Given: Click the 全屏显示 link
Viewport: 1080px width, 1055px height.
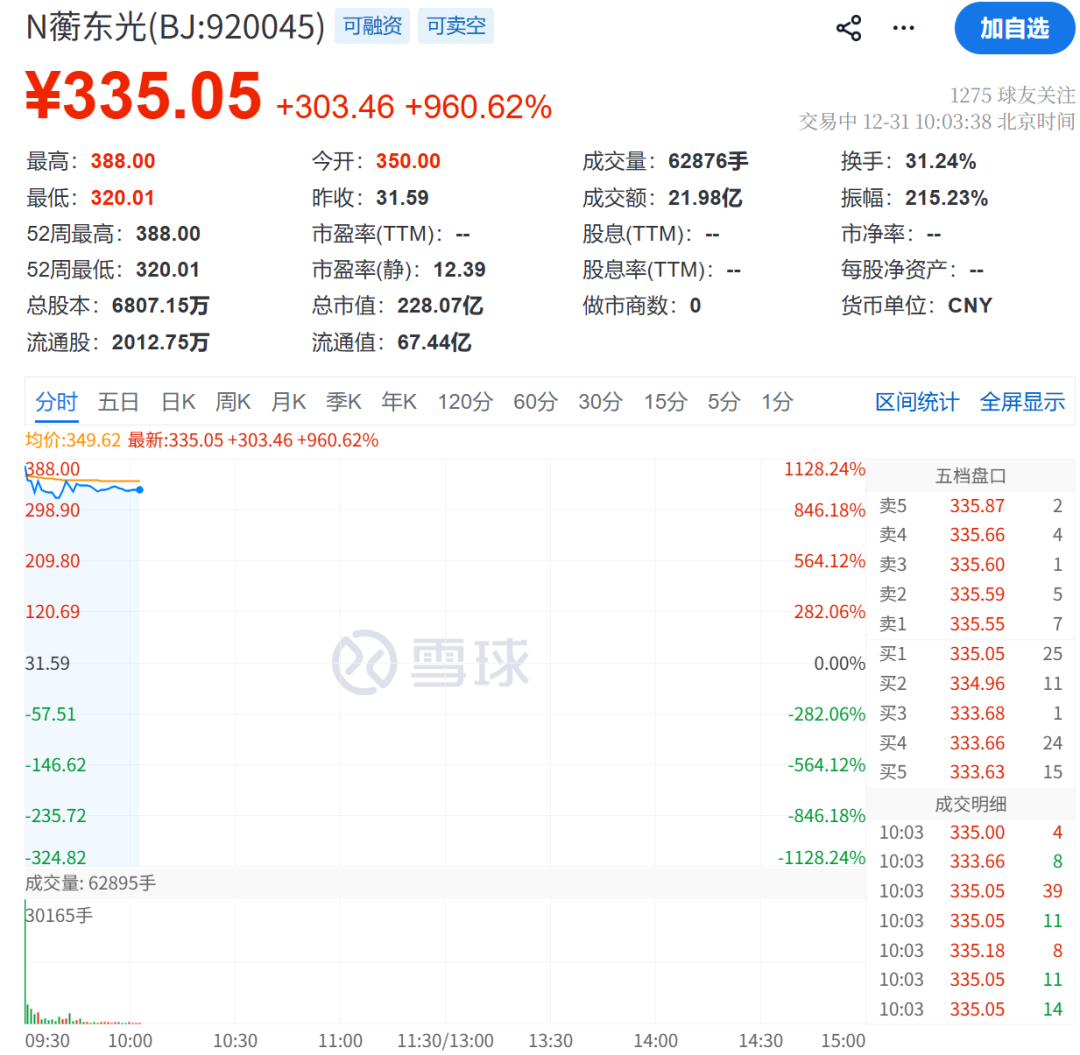Looking at the screenshot, I should 1022,402.
